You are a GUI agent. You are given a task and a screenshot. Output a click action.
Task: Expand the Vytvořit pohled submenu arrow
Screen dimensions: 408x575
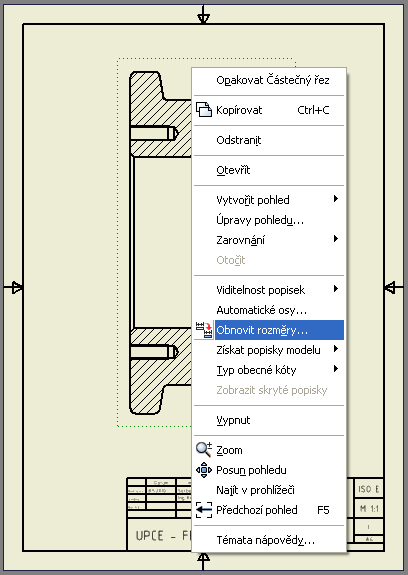click(x=336, y=199)
